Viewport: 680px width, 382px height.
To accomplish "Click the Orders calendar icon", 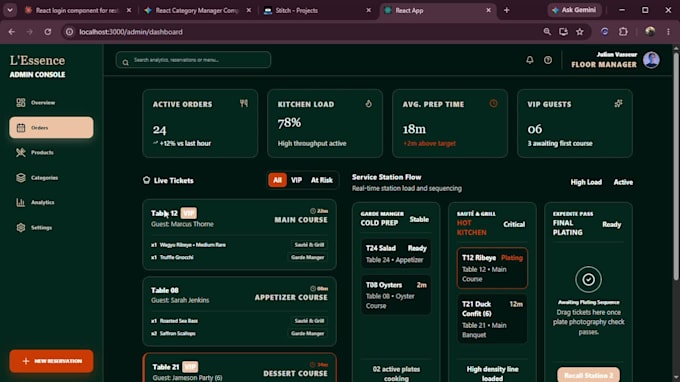I will [20, 127].
